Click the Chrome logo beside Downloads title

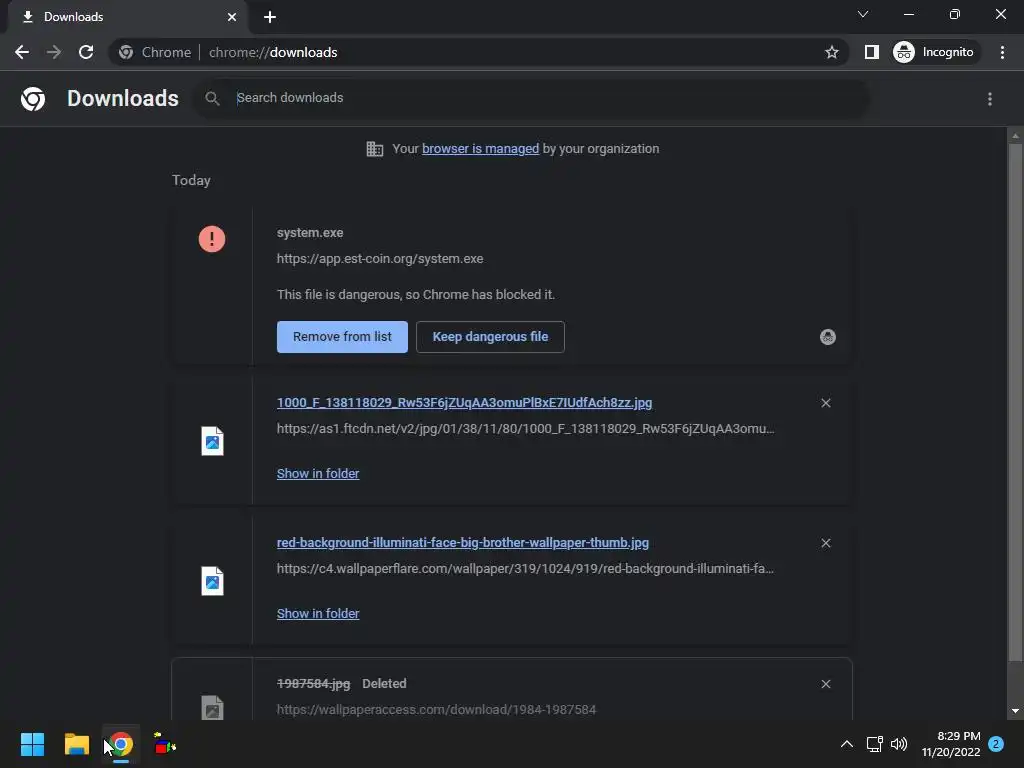33,99
